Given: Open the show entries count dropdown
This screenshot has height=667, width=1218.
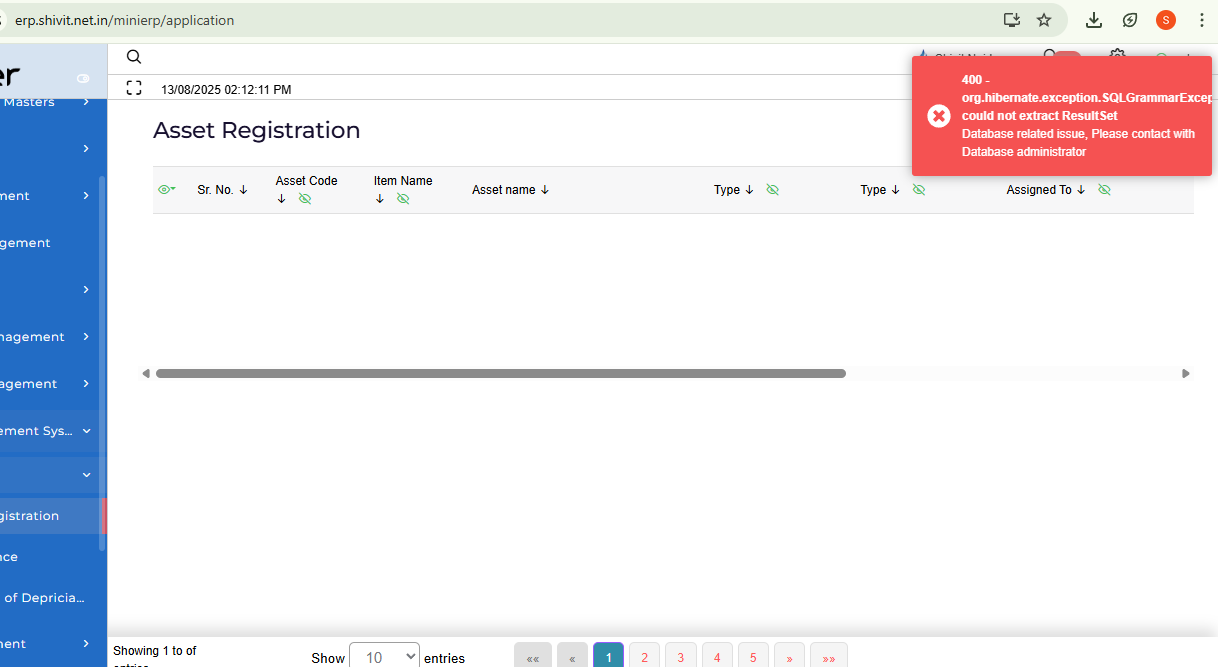Looking at the screenshot, I should pos(384,657).
